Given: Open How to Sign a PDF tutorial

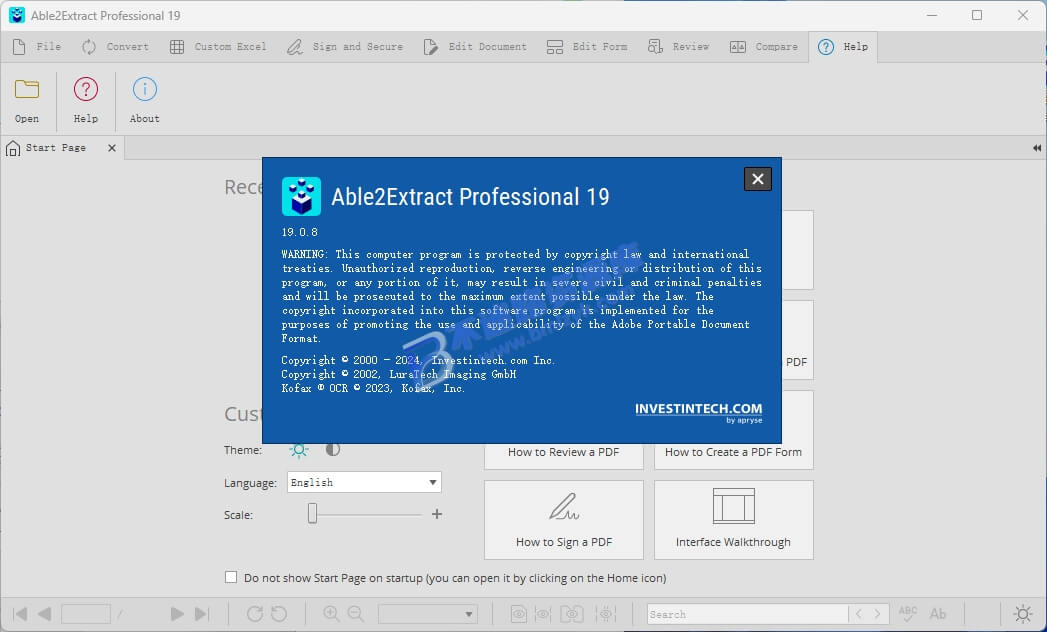Looking at the screenshot, I should (564, 520).
